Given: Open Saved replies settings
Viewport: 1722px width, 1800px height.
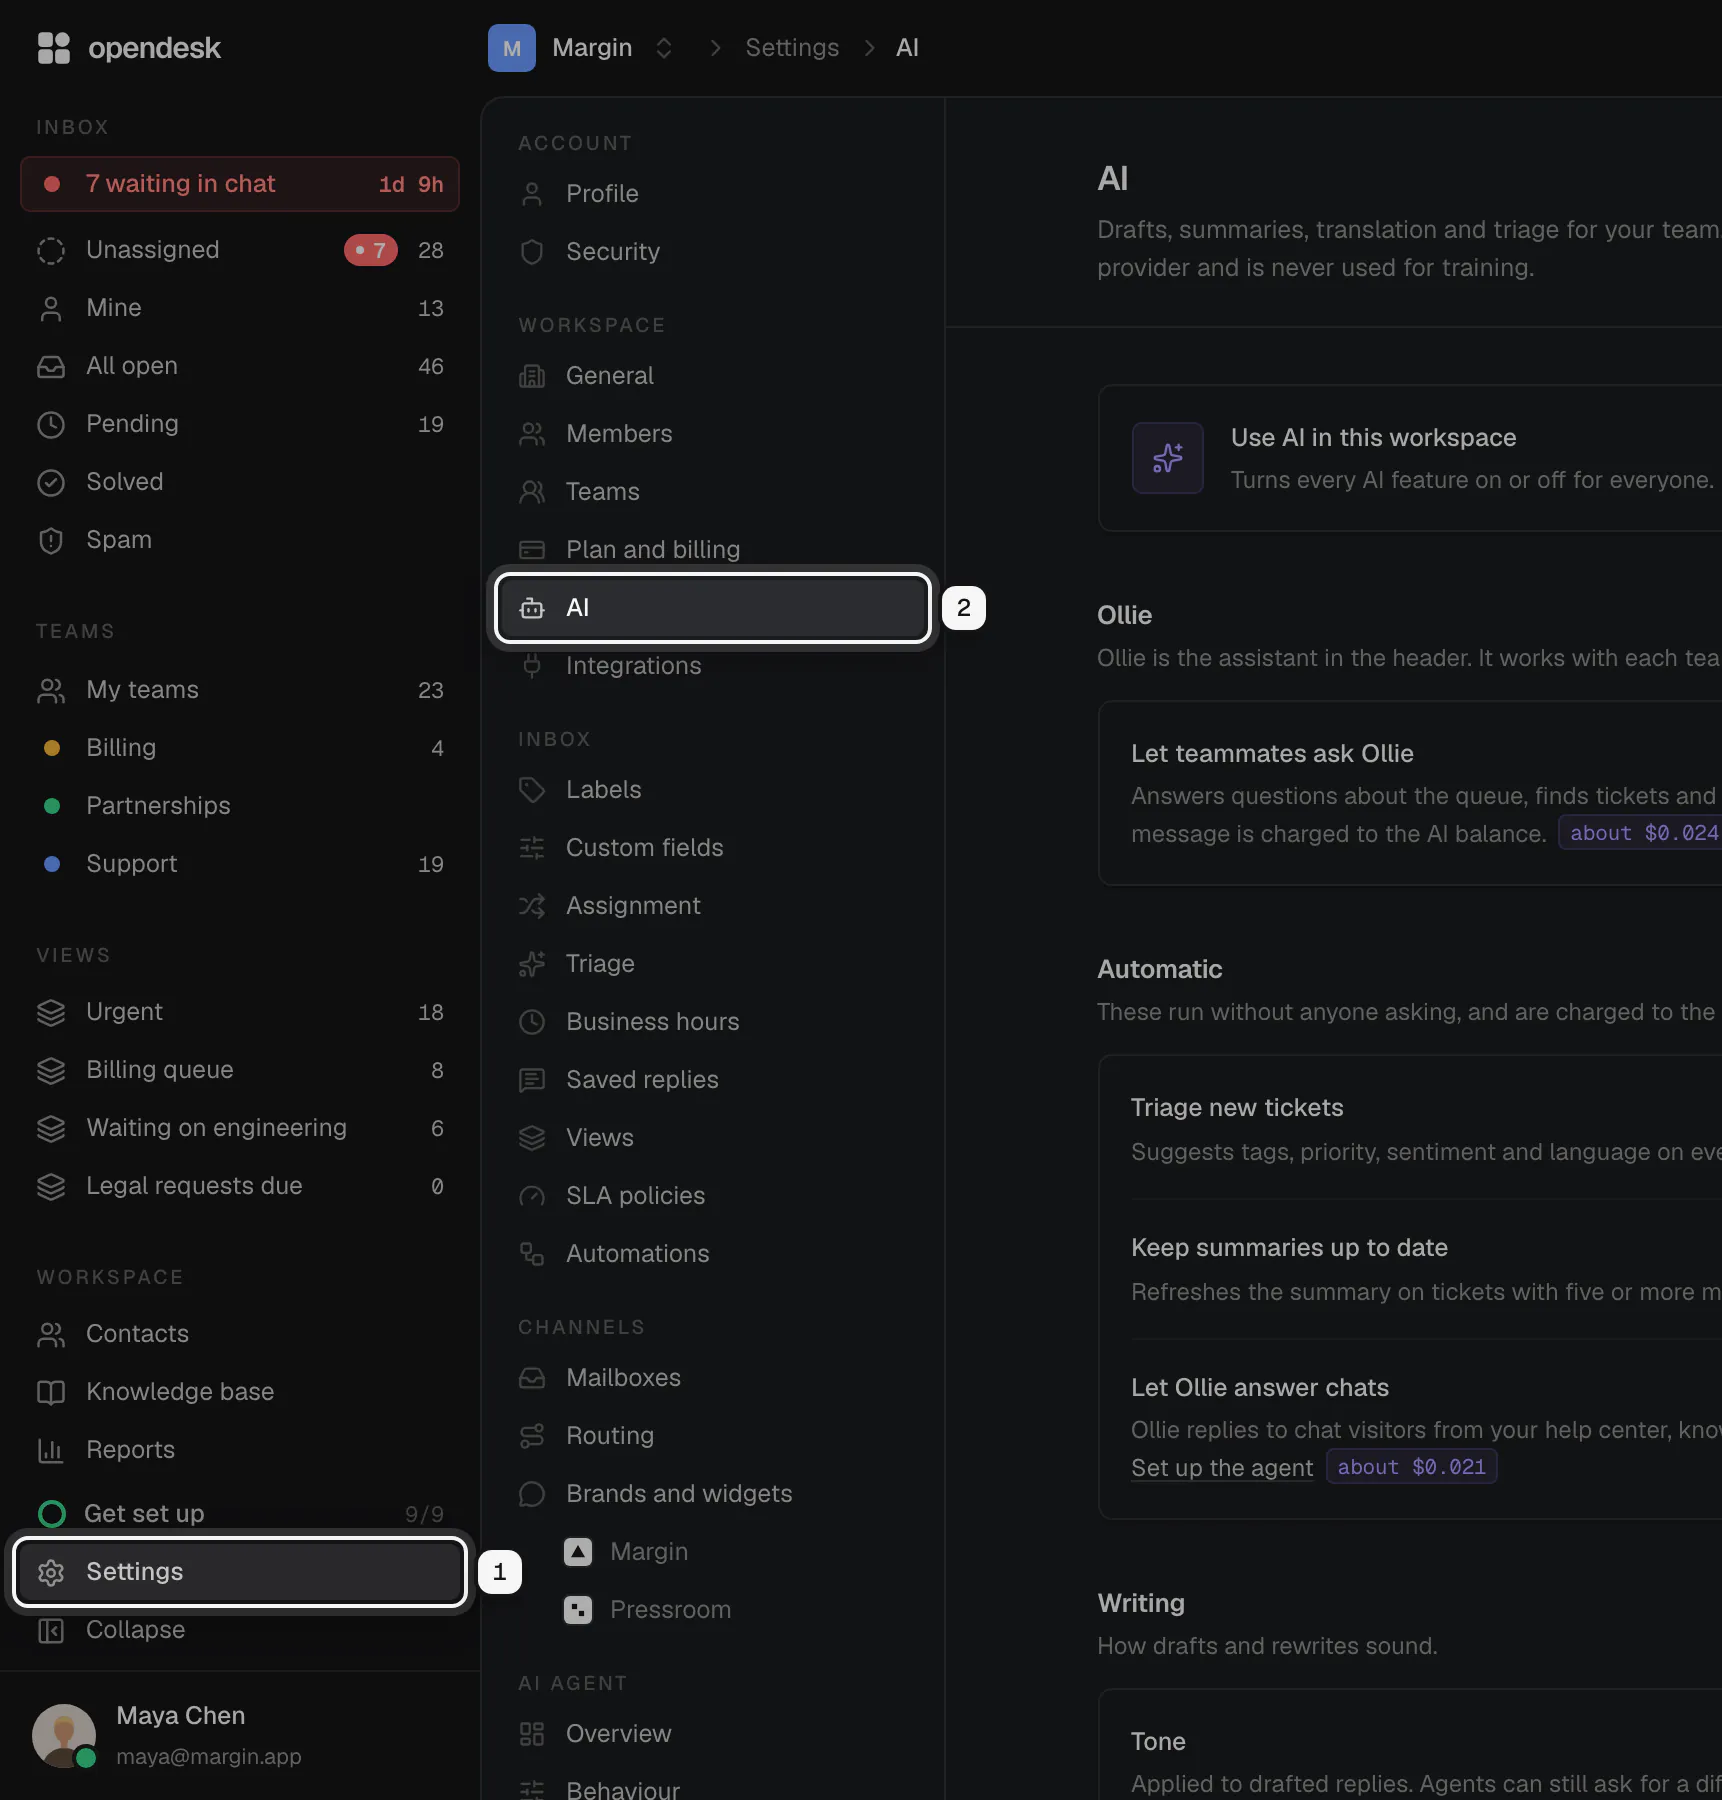Looking at the screenshot, I should [x=714, y=1080].
